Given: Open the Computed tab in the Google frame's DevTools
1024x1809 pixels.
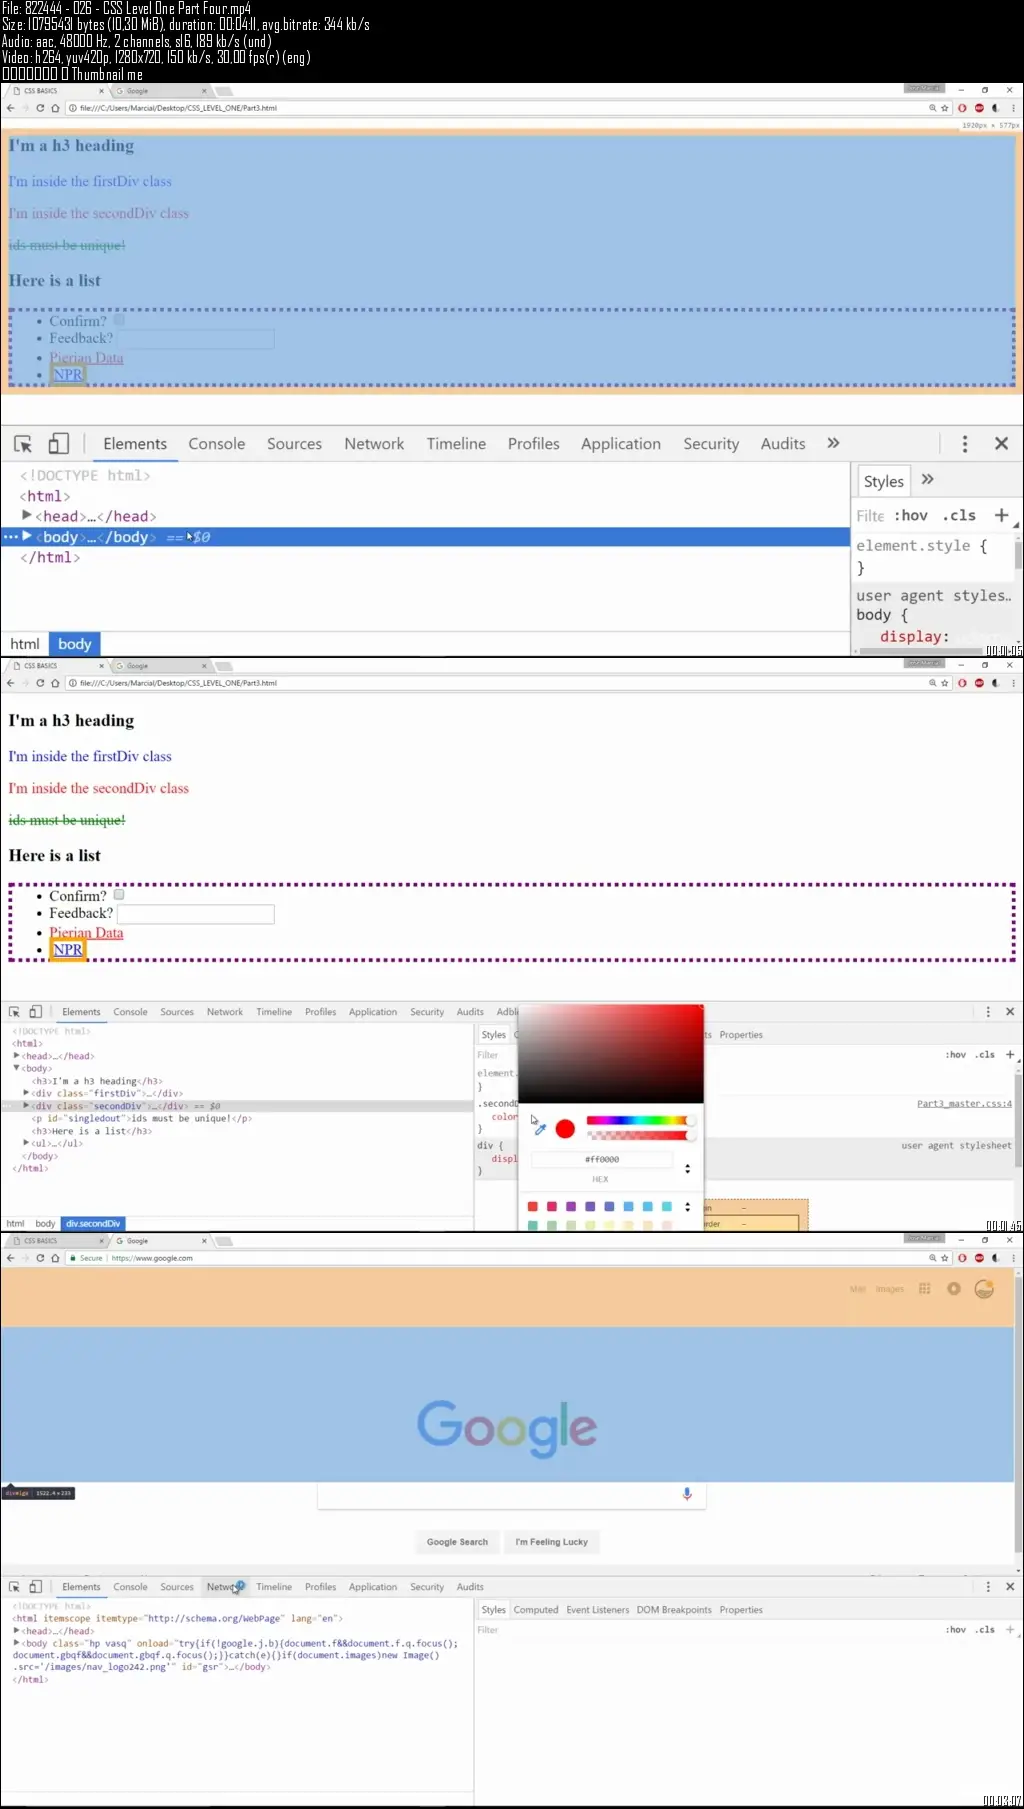Looking at the screenshot, I should [x=536, y=1610].
